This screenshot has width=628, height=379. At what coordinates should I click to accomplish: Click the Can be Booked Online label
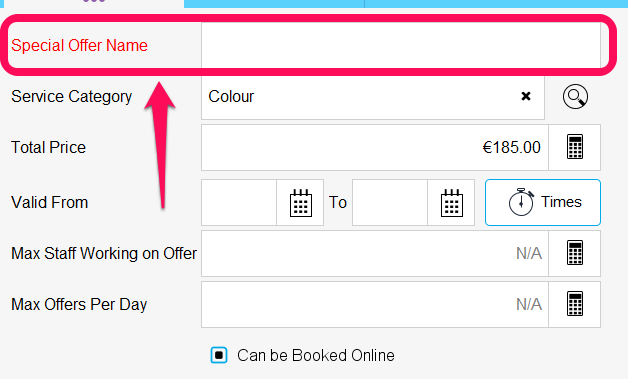coord(316,355)
